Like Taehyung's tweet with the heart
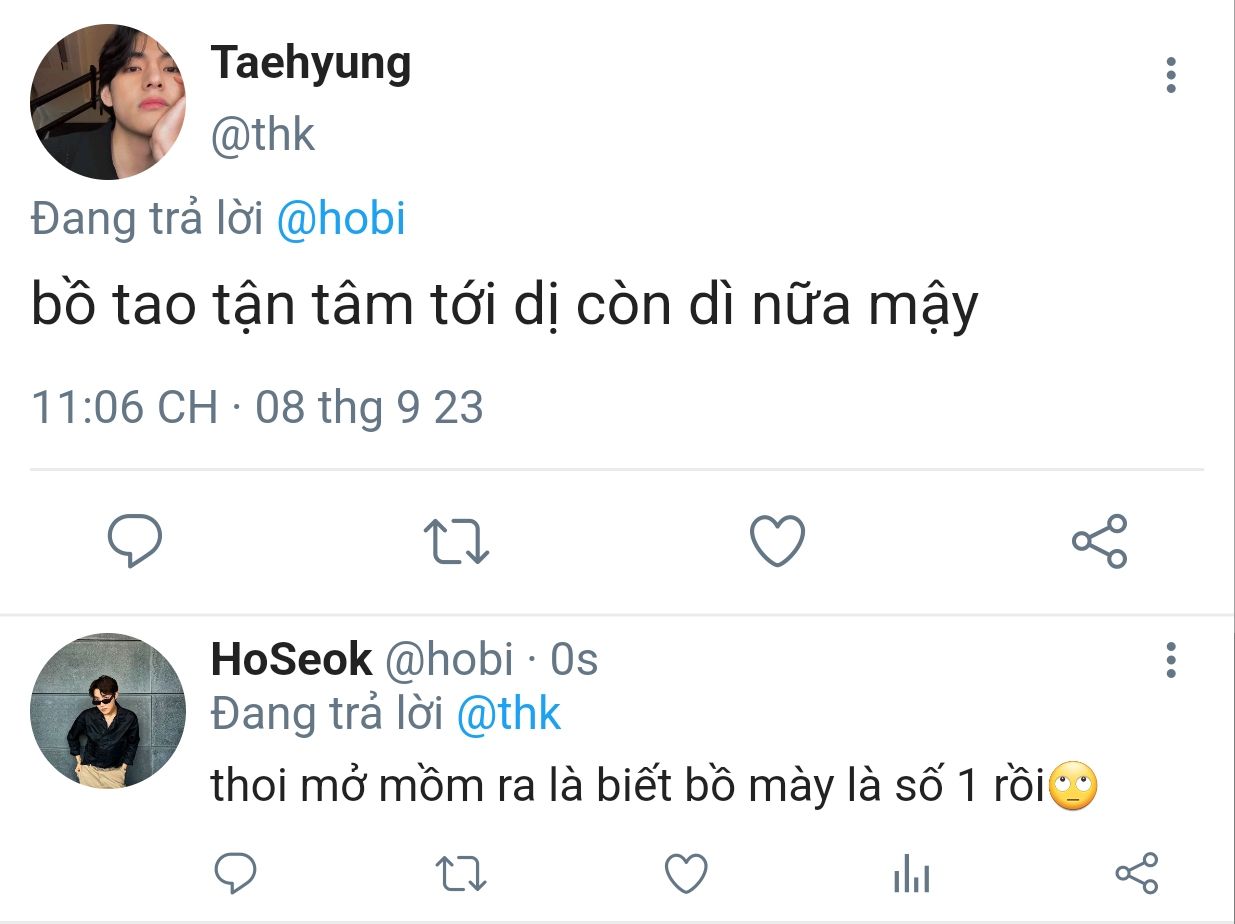1235x924 pixels. pos(777,541)
